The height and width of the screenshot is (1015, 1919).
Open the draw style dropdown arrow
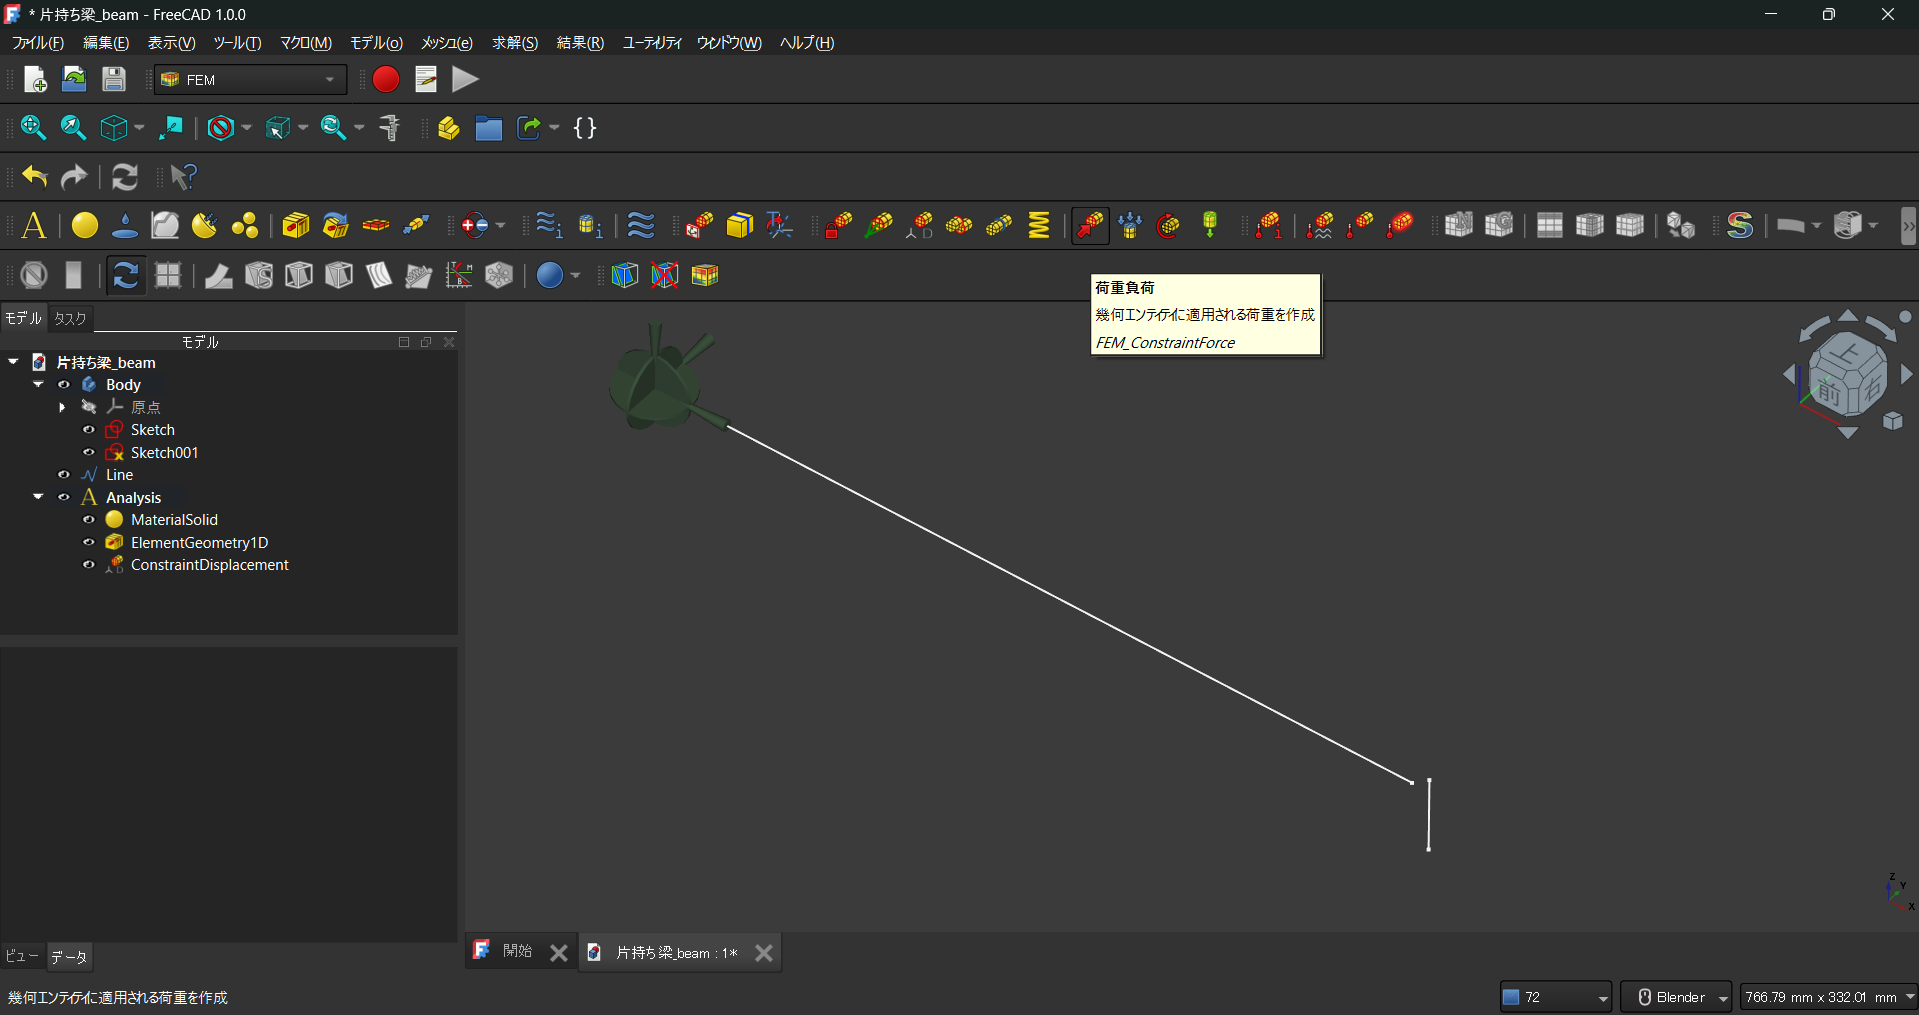tap(246, 128)
